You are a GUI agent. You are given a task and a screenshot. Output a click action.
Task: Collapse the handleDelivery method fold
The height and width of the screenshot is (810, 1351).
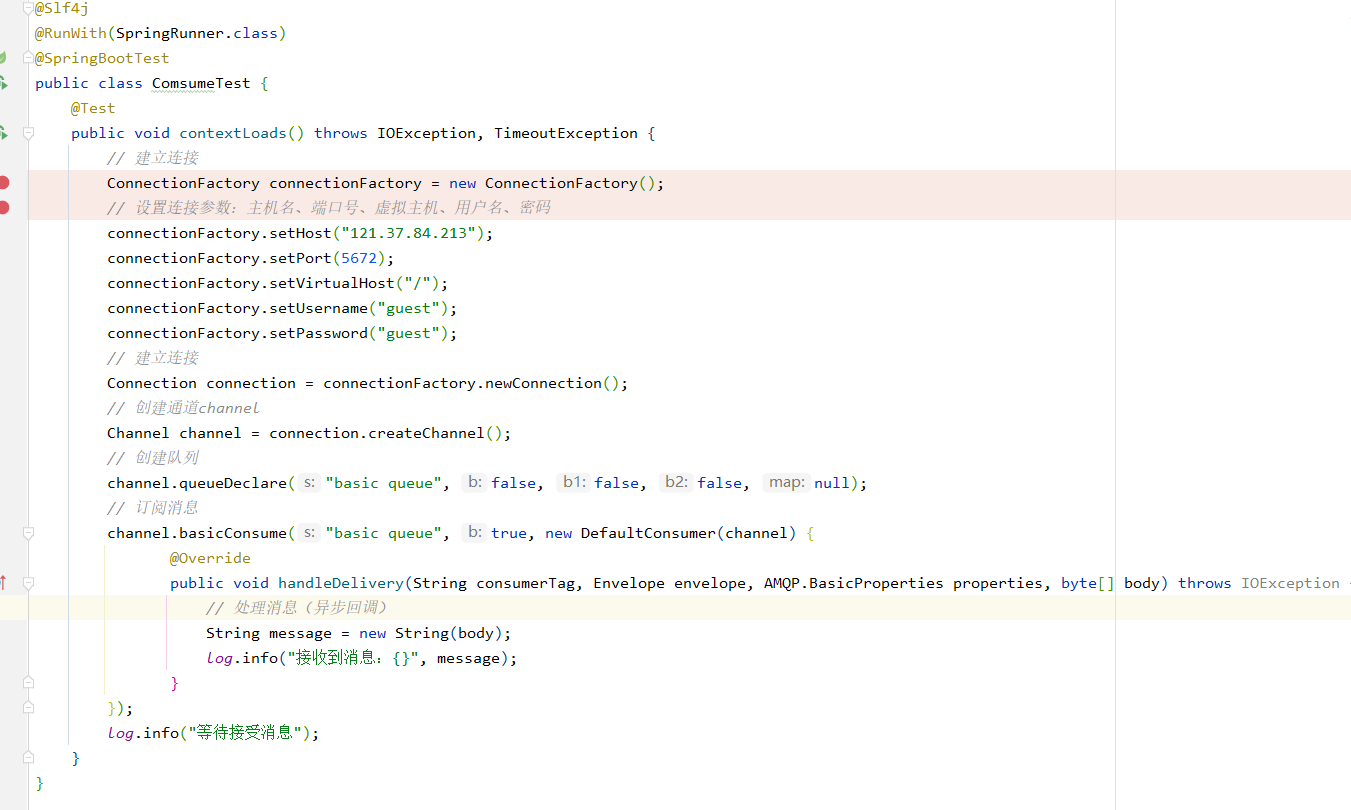(x=28, y=583)
